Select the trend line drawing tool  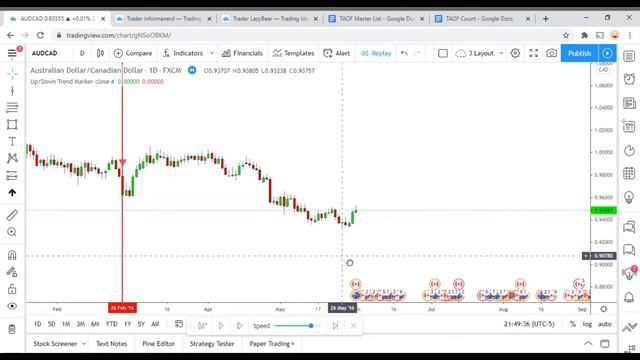(12, 91)
